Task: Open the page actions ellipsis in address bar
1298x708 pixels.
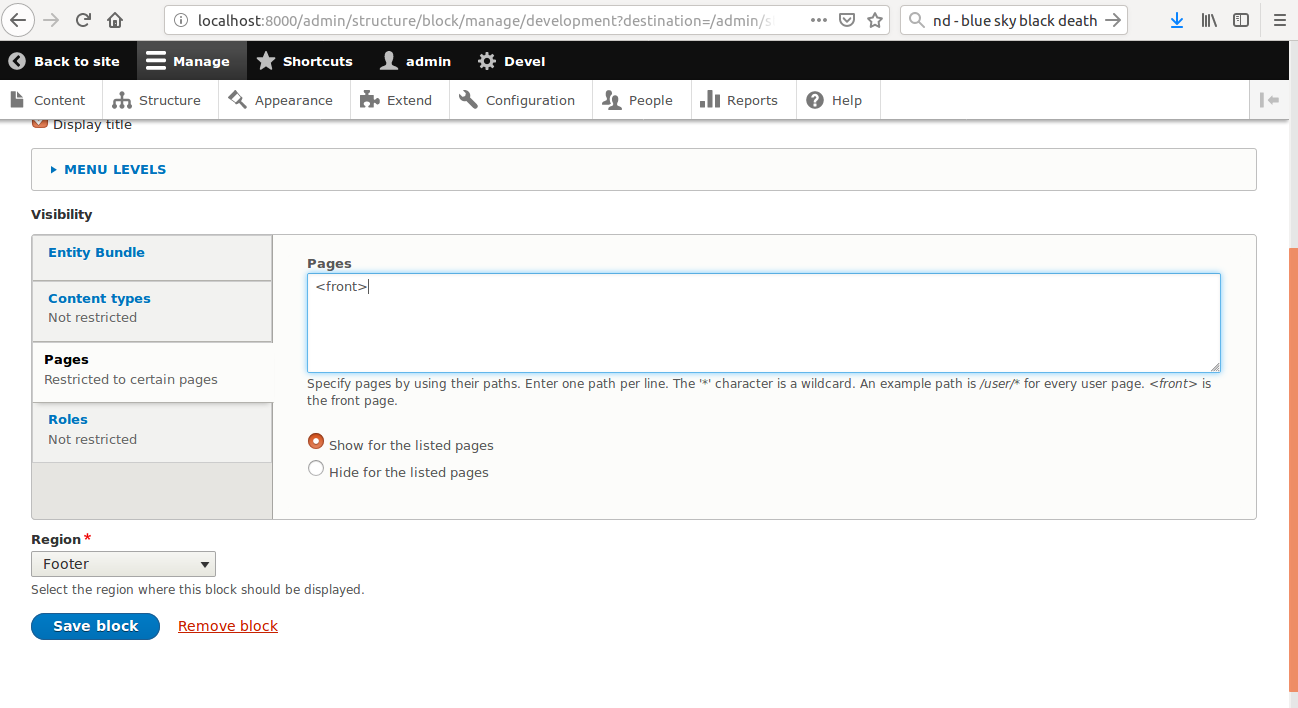Action: (819, 20)
